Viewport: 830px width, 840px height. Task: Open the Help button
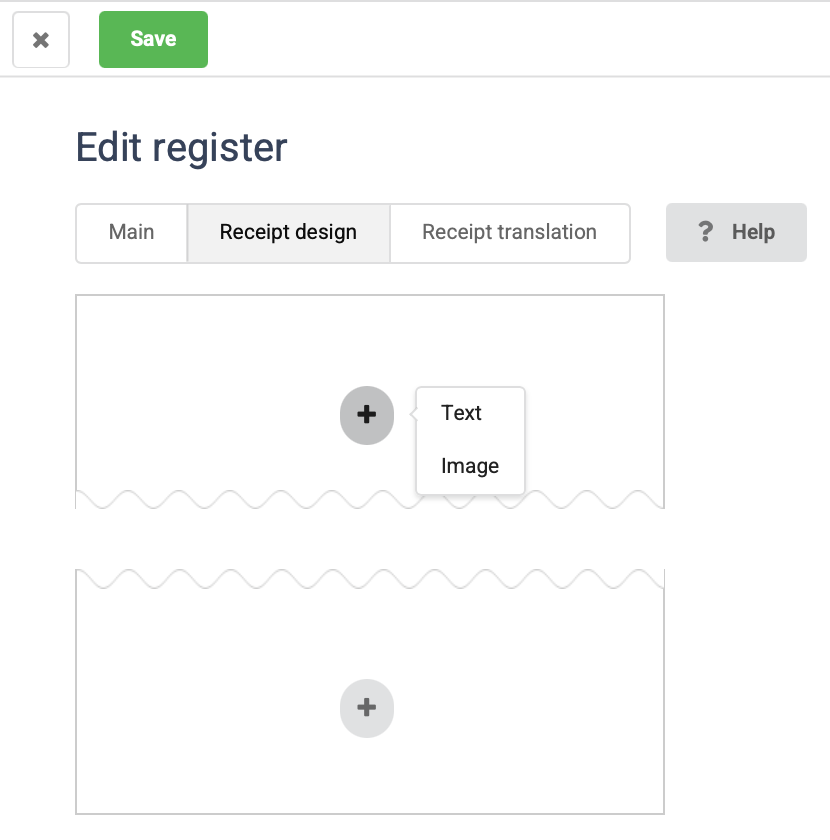pyautogui.click(x=736, y=233)
